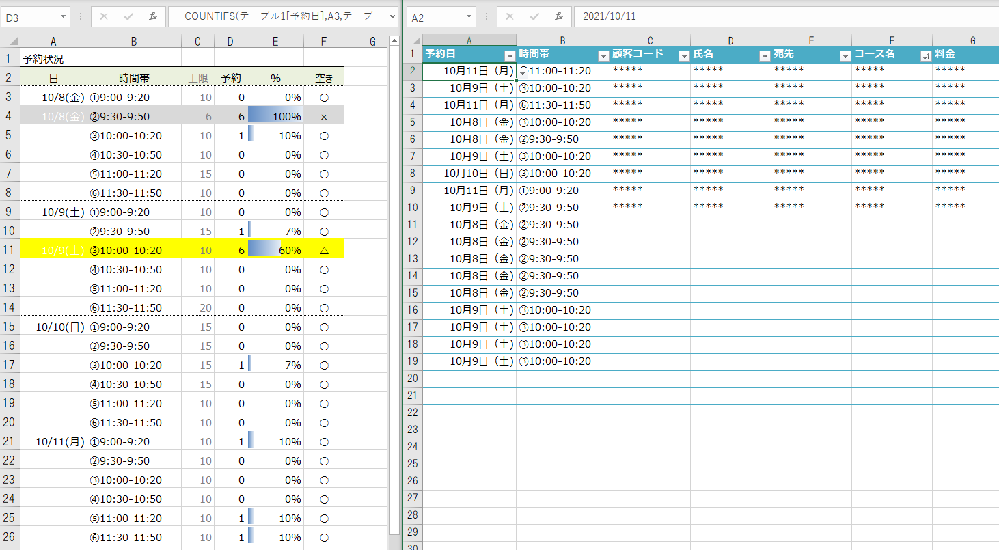Select column D header in right window
This screenshot has height=550, width=999.
point(730,40)
